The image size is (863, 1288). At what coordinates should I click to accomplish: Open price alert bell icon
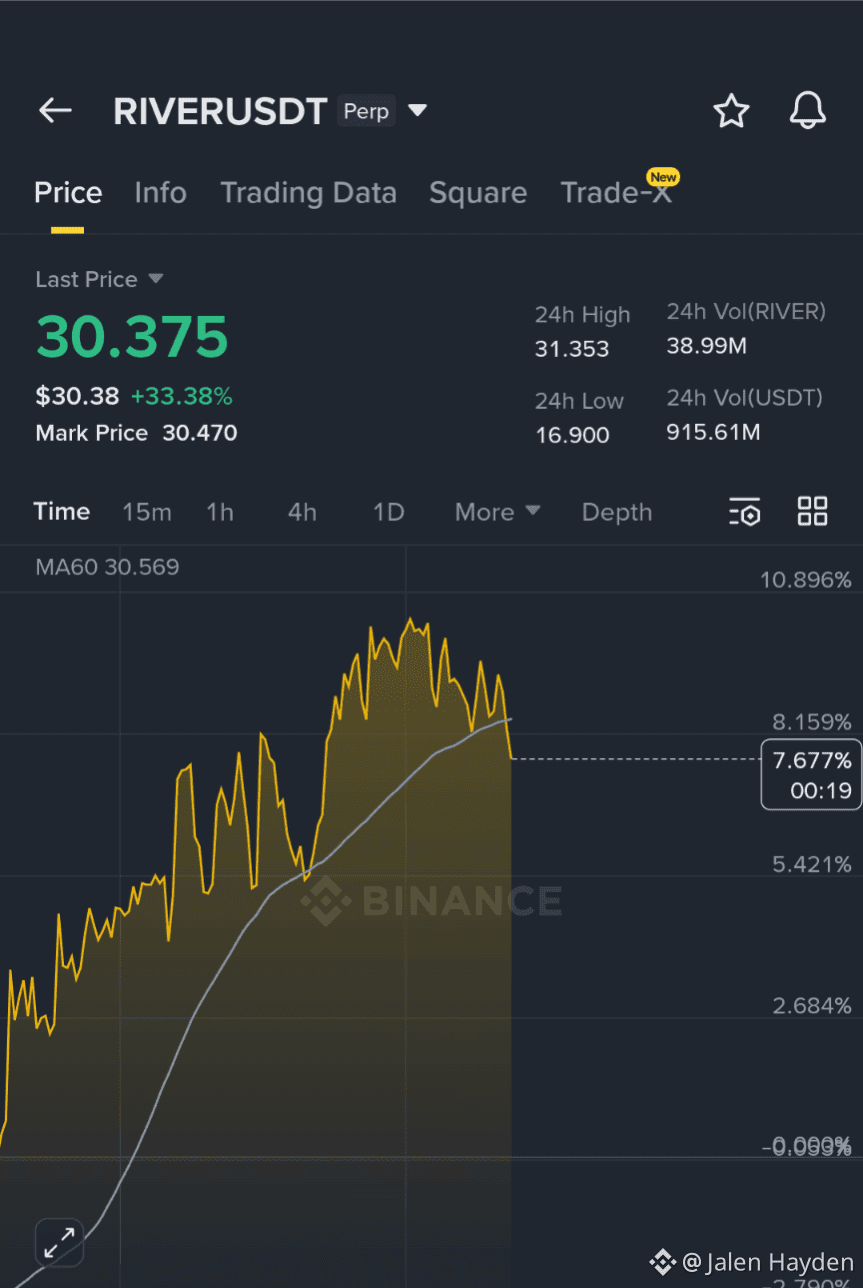pyautogui.click(x=808, y=111)
